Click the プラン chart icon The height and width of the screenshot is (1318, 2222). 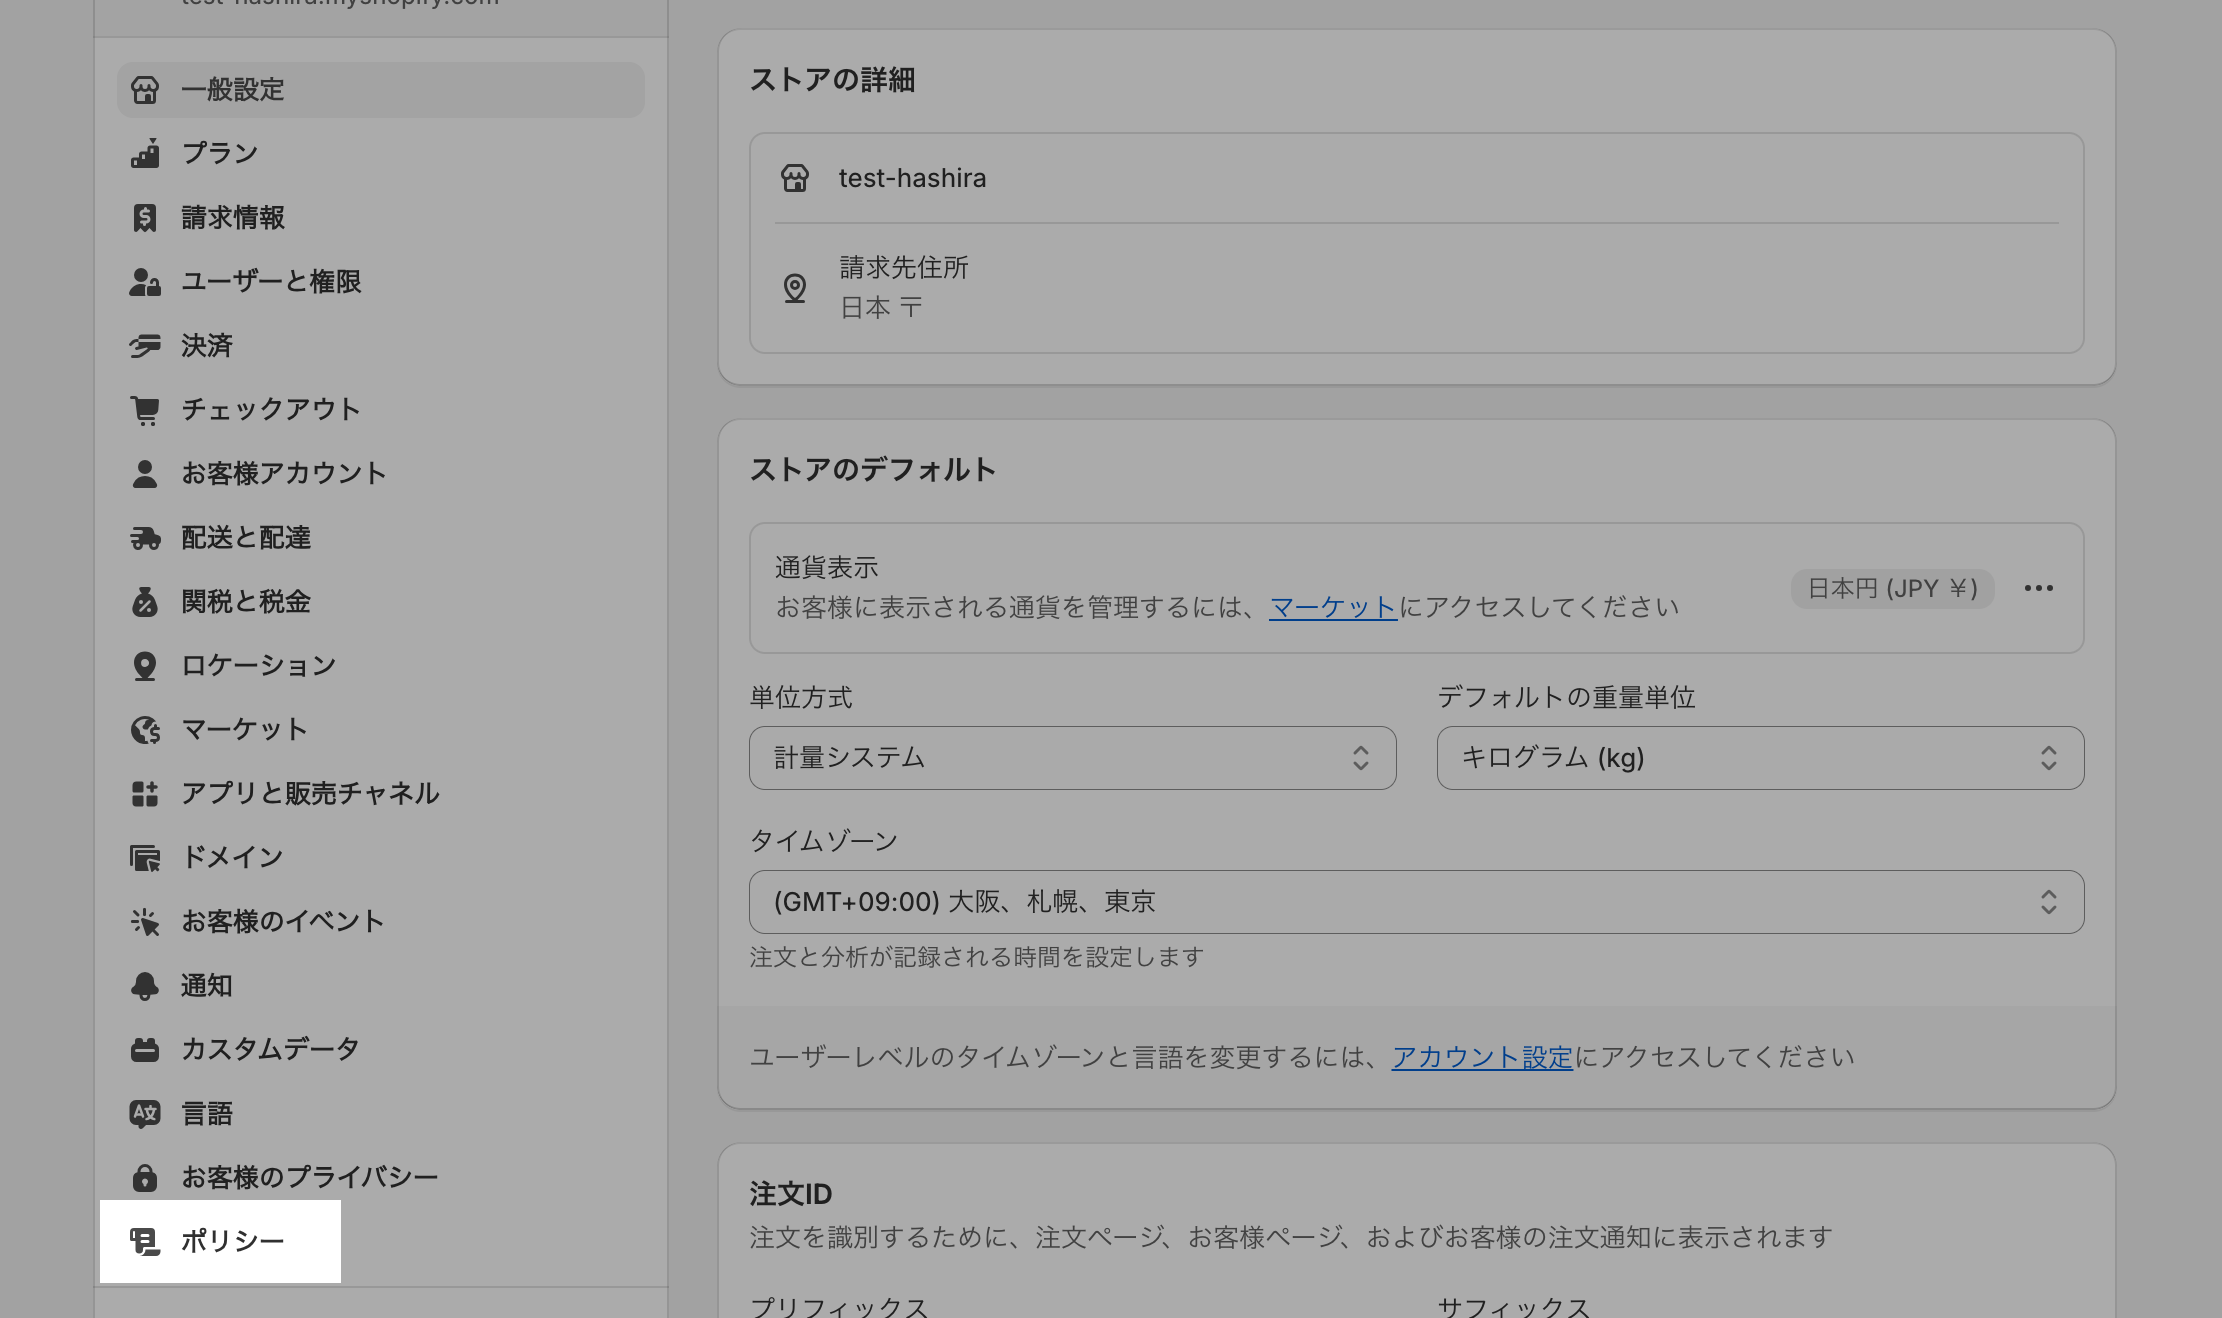145,154
